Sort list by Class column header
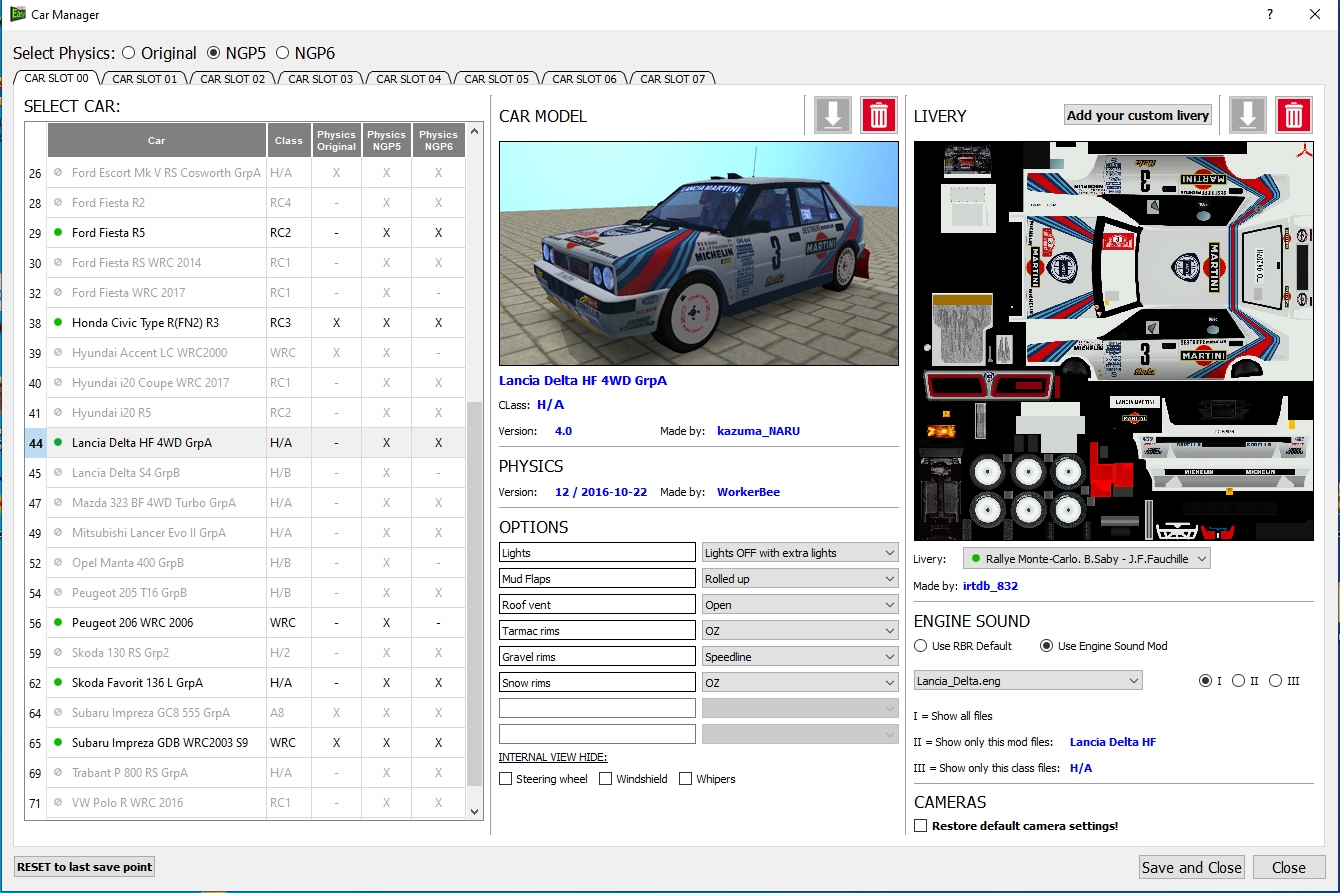1340x893 pixels. click(x=289, y=141)
